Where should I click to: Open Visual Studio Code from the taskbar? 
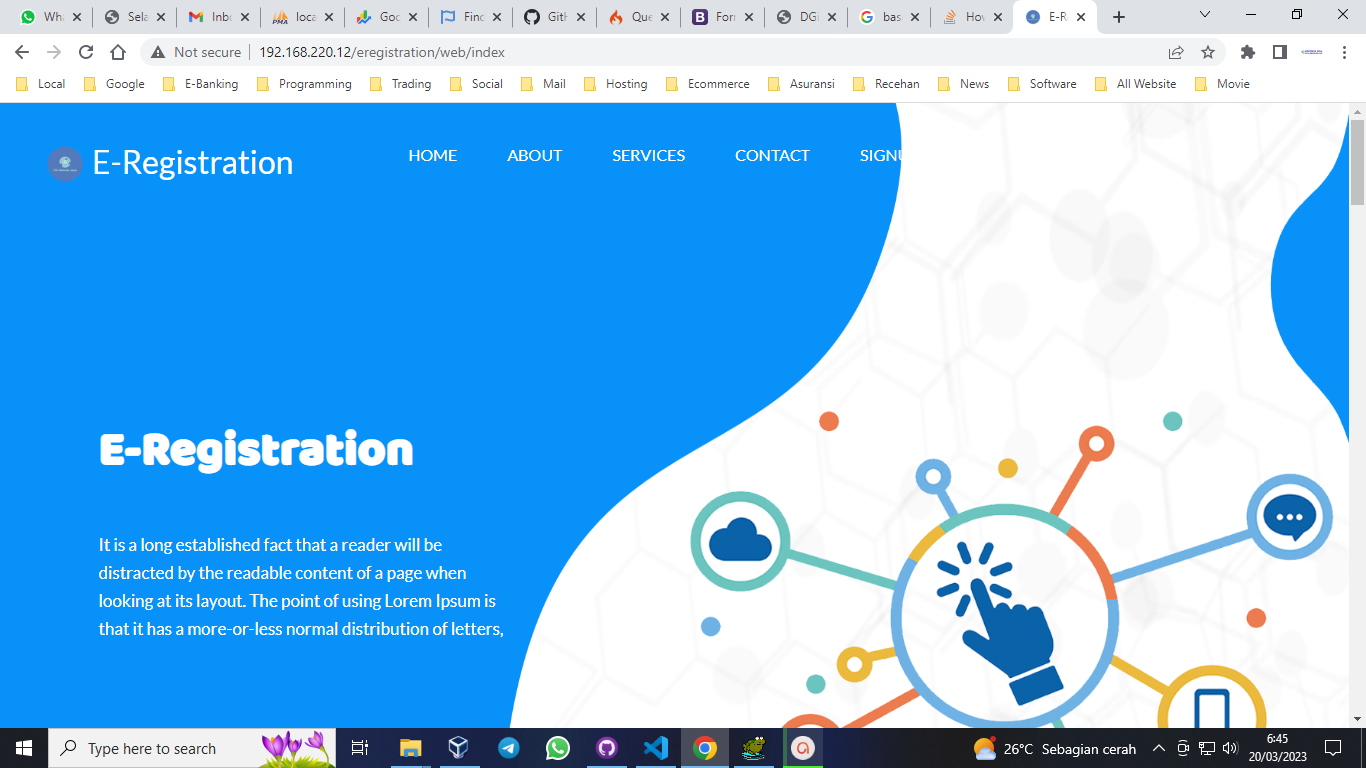tap(656, 748)
